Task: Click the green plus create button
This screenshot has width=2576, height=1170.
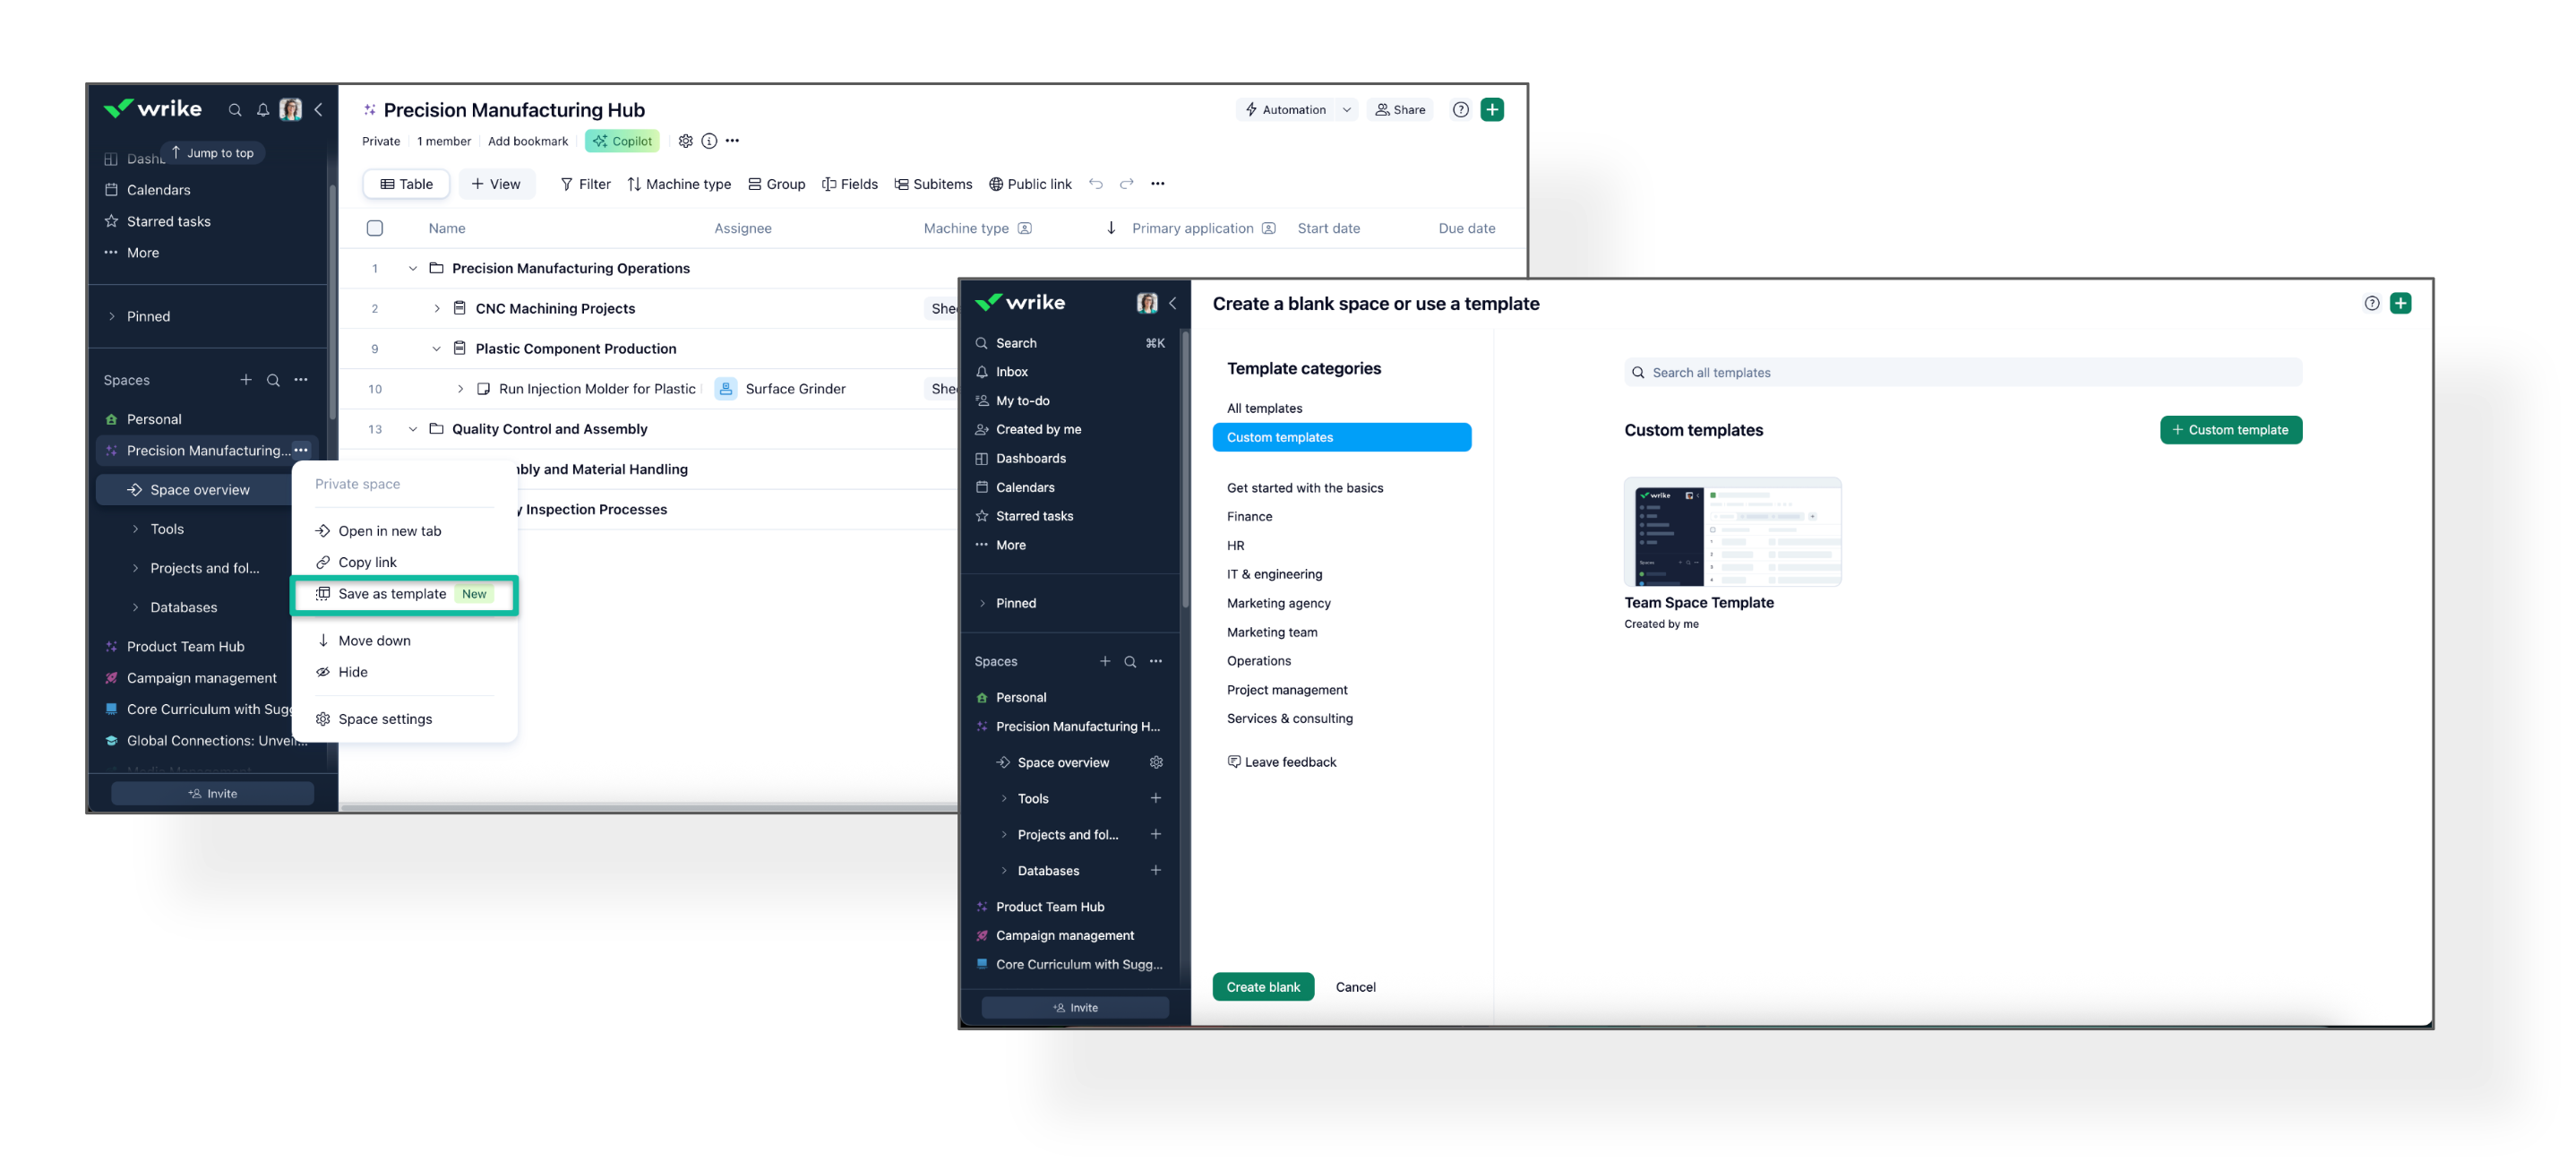Action: (1491, 110)
